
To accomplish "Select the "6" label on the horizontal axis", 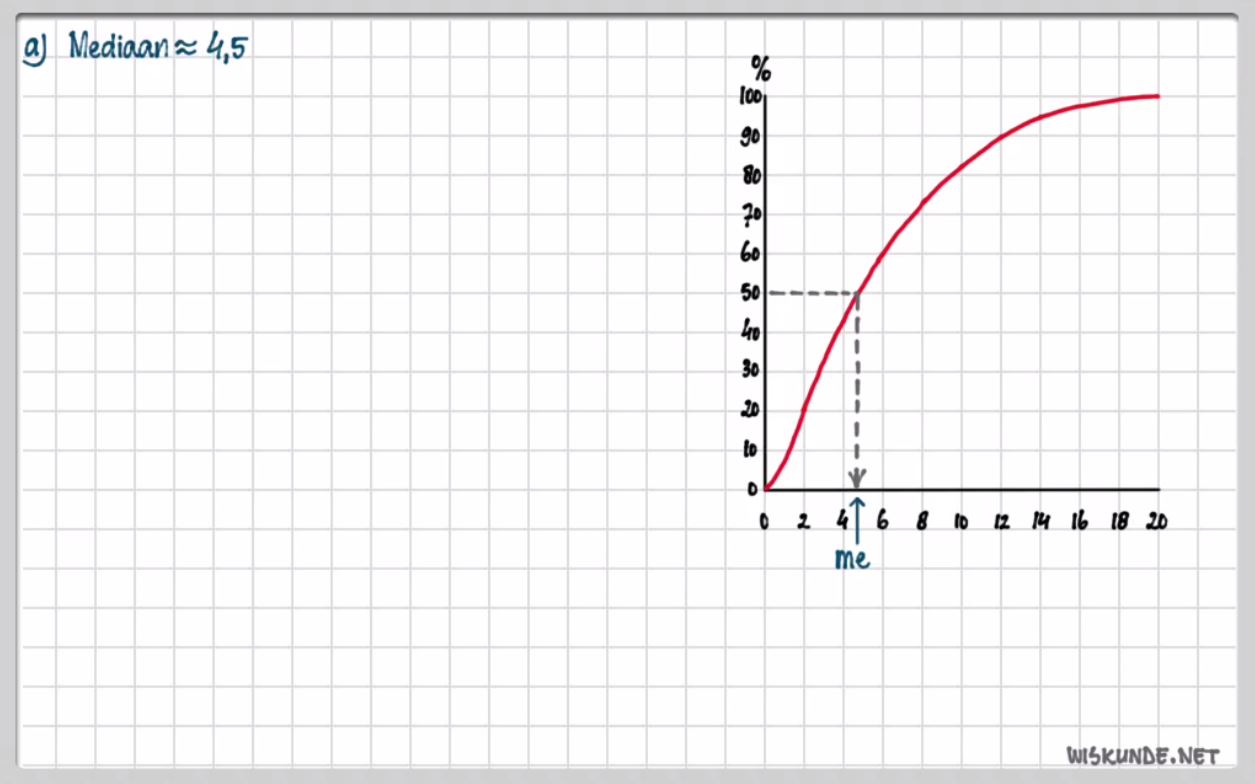I will point(882,521).
